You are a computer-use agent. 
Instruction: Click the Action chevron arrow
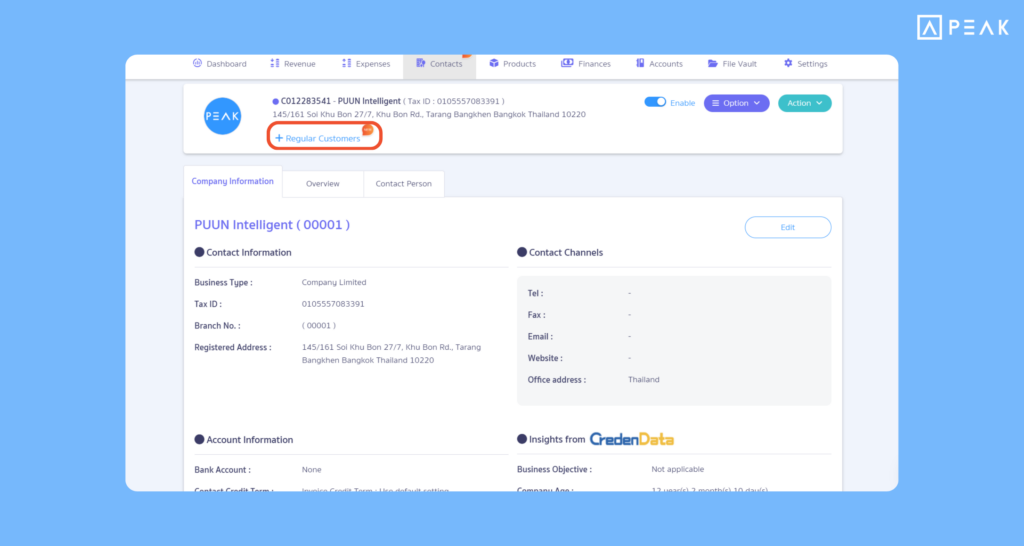tap(819, 103)
